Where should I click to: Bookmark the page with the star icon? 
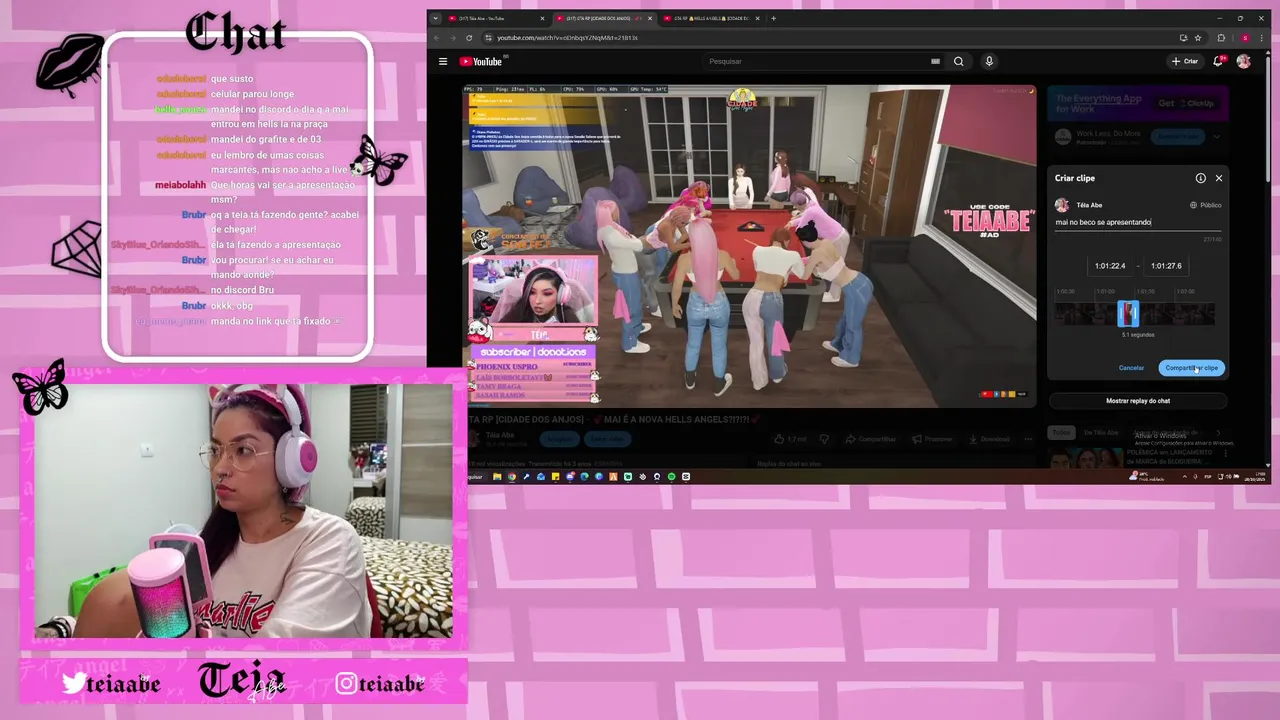[1198, 38]
